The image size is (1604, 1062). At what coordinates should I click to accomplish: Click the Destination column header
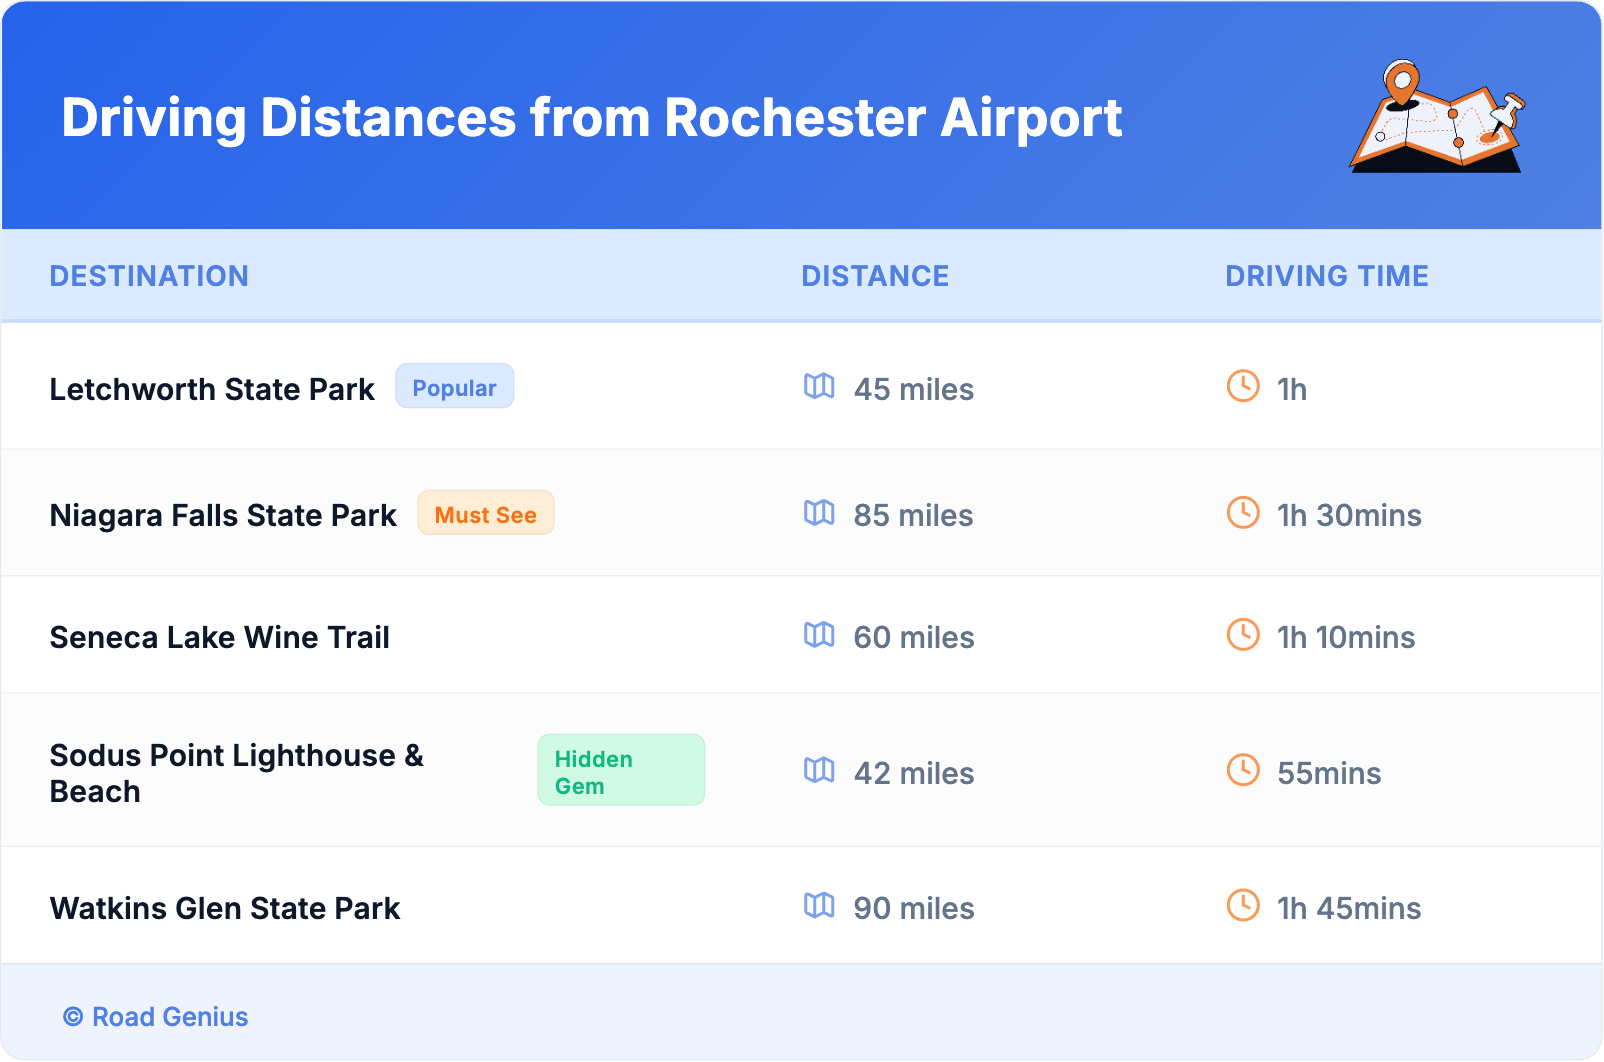[x=149, y=276]
